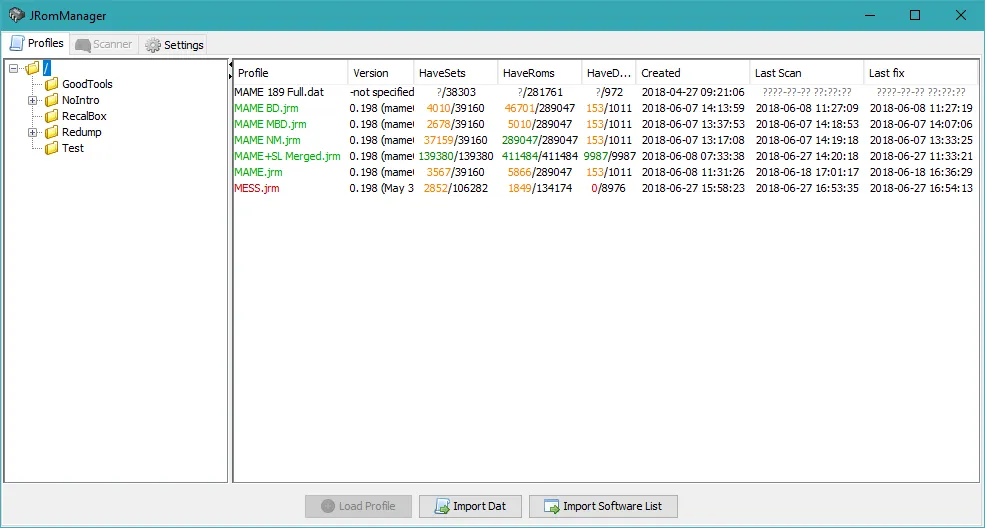Image resolution: width=985 pixels, height=528 pixels.
Task: Select the Test folder label
Action: coord(73,148)
